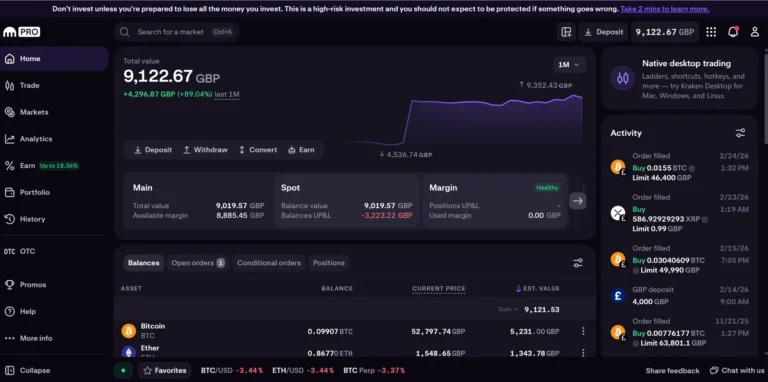Open the Bitcoin row three-dot menu

583,331
